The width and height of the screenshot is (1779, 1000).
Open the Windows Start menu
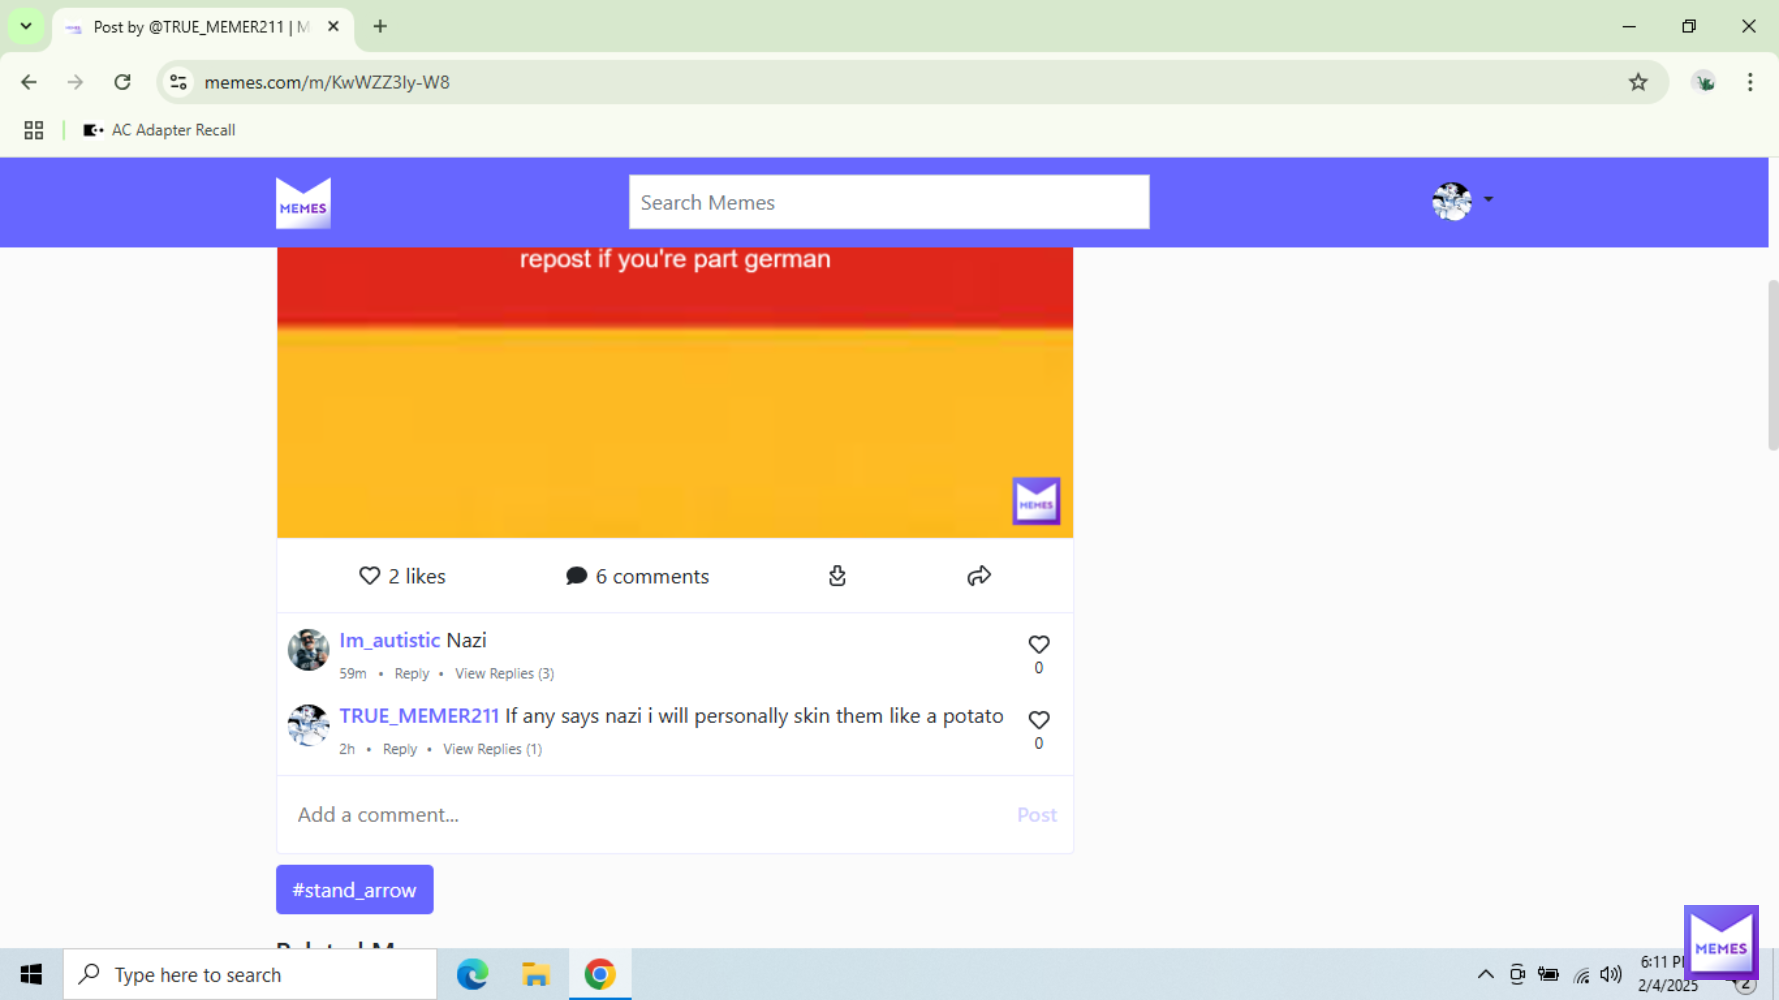pos(31,974)
